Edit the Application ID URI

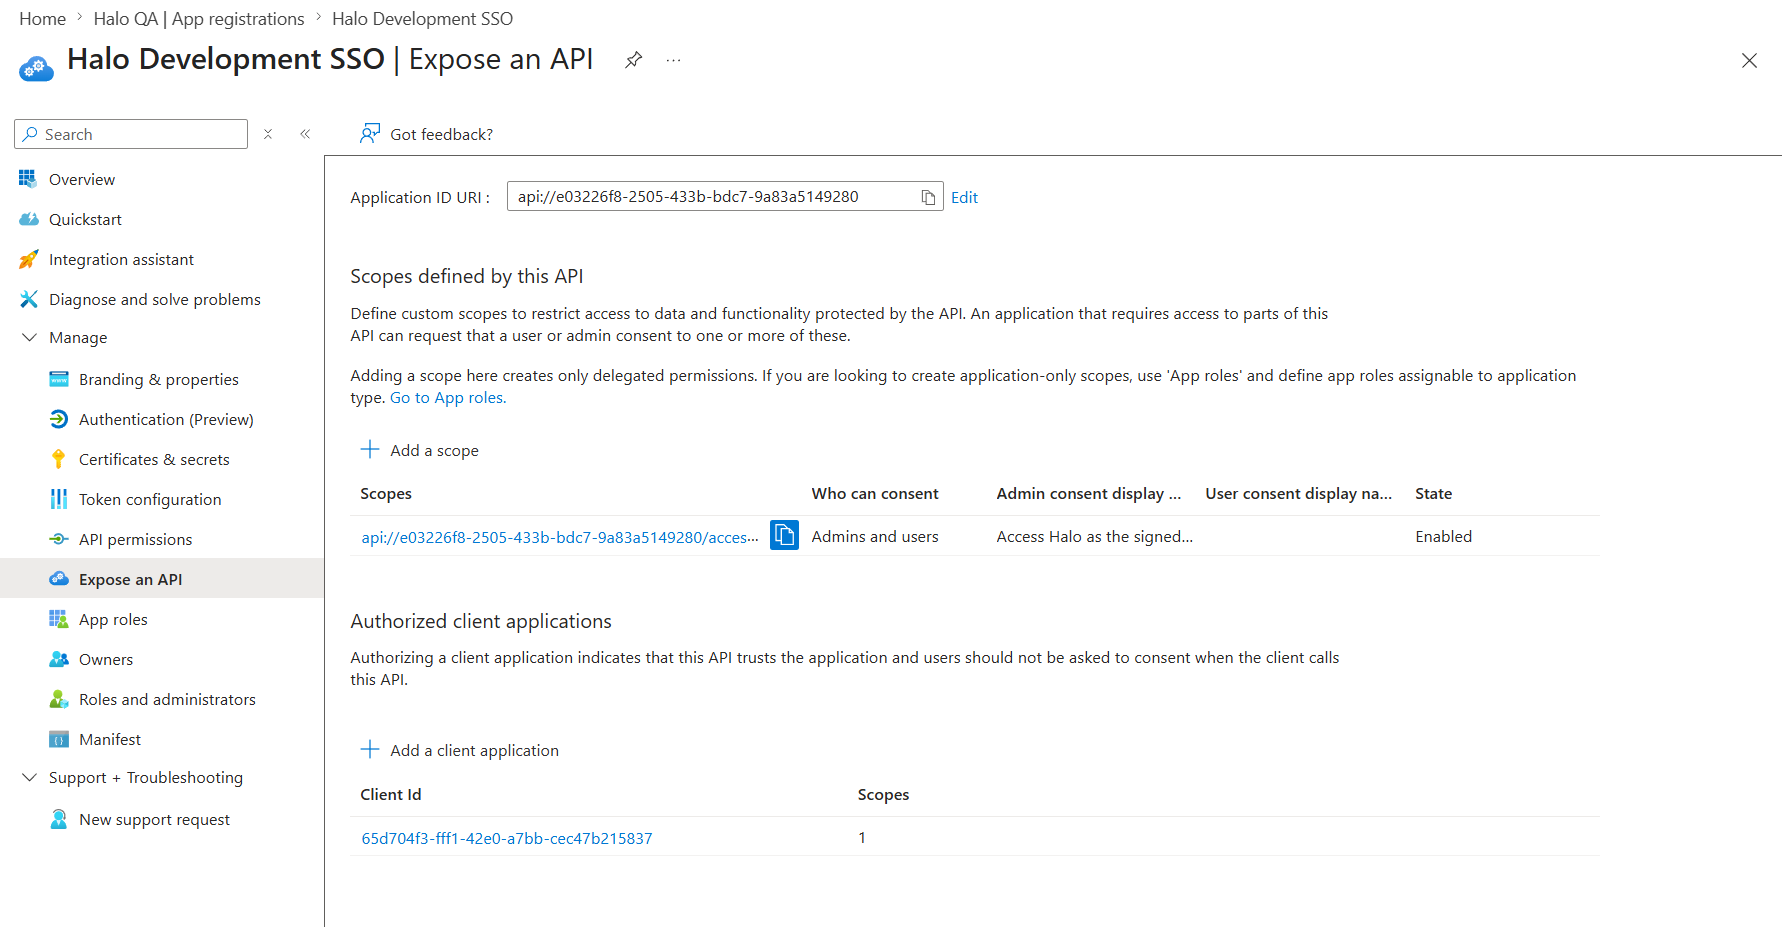[x=964, y=197]
